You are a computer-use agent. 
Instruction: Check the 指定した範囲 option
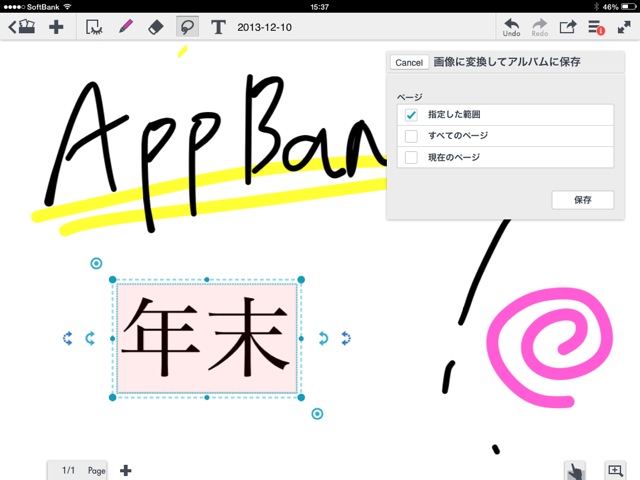505,115
